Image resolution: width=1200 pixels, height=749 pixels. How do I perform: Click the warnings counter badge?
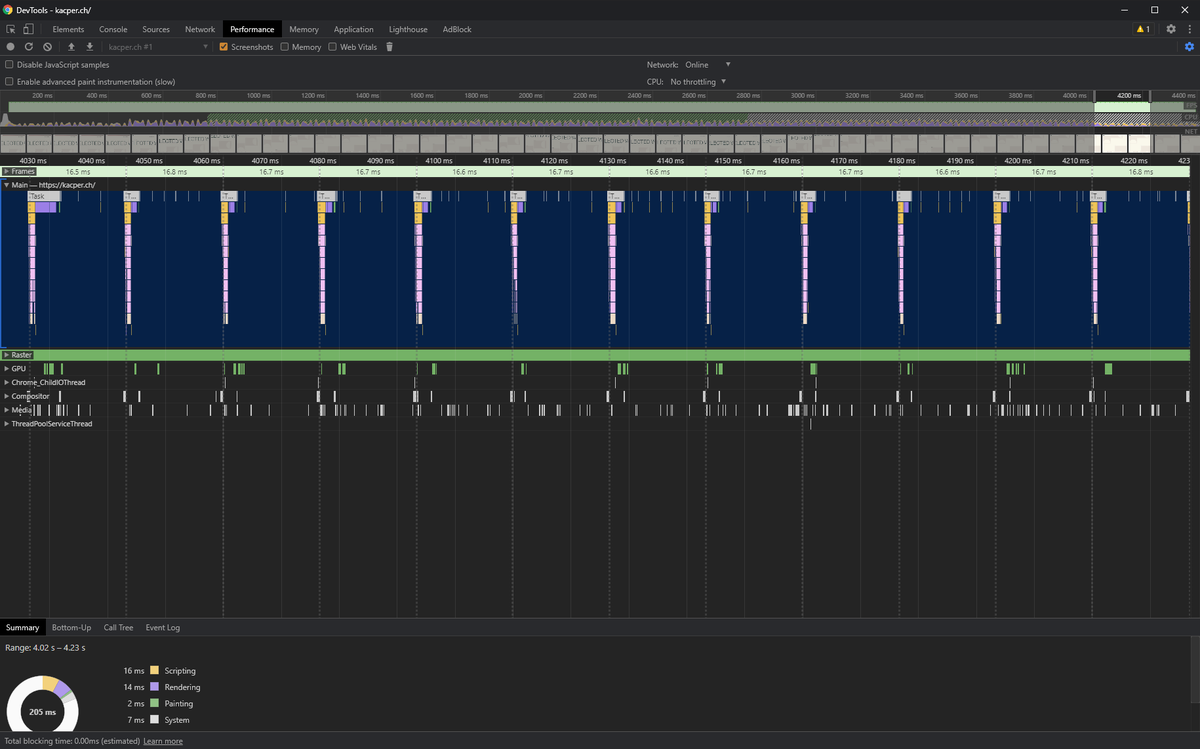(x=1143, y=29)
